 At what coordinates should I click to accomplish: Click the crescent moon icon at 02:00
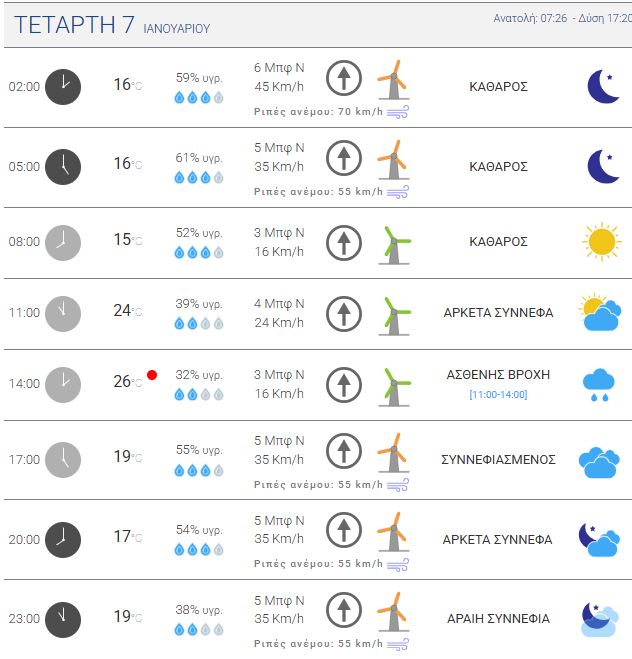[x=603, y=87]
